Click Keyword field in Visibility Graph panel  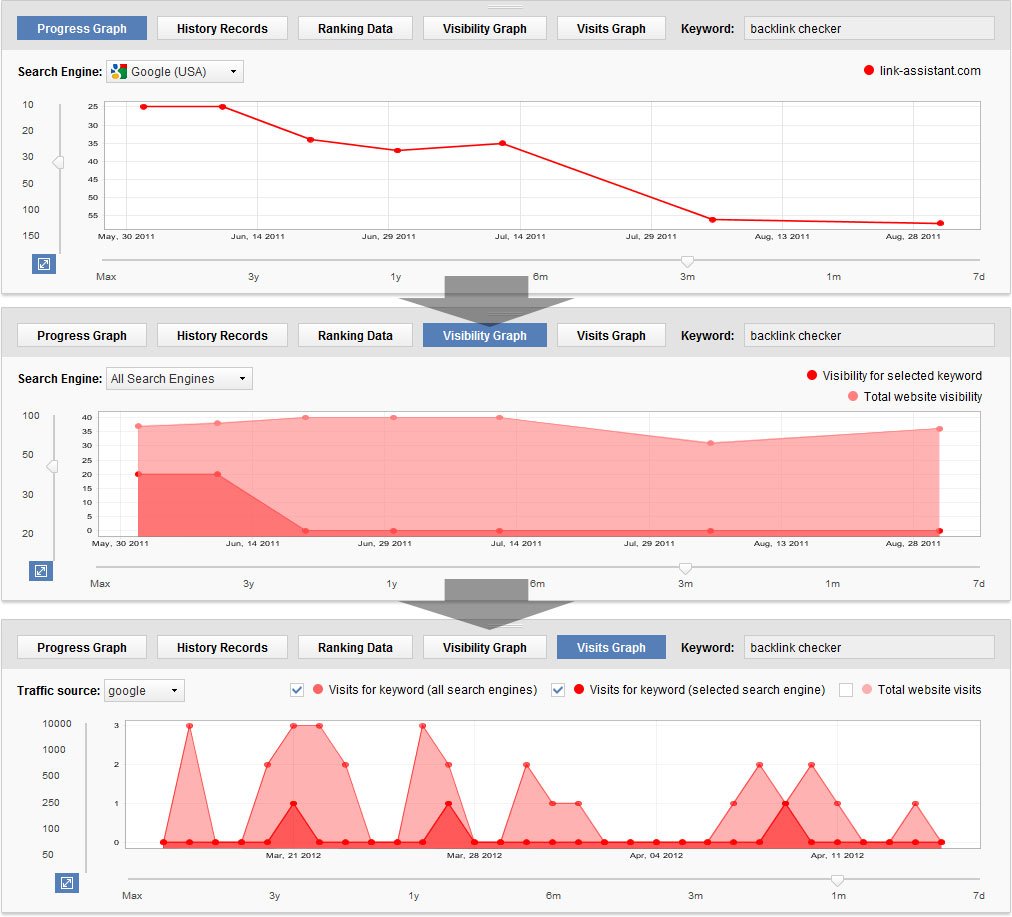(869, 336)
